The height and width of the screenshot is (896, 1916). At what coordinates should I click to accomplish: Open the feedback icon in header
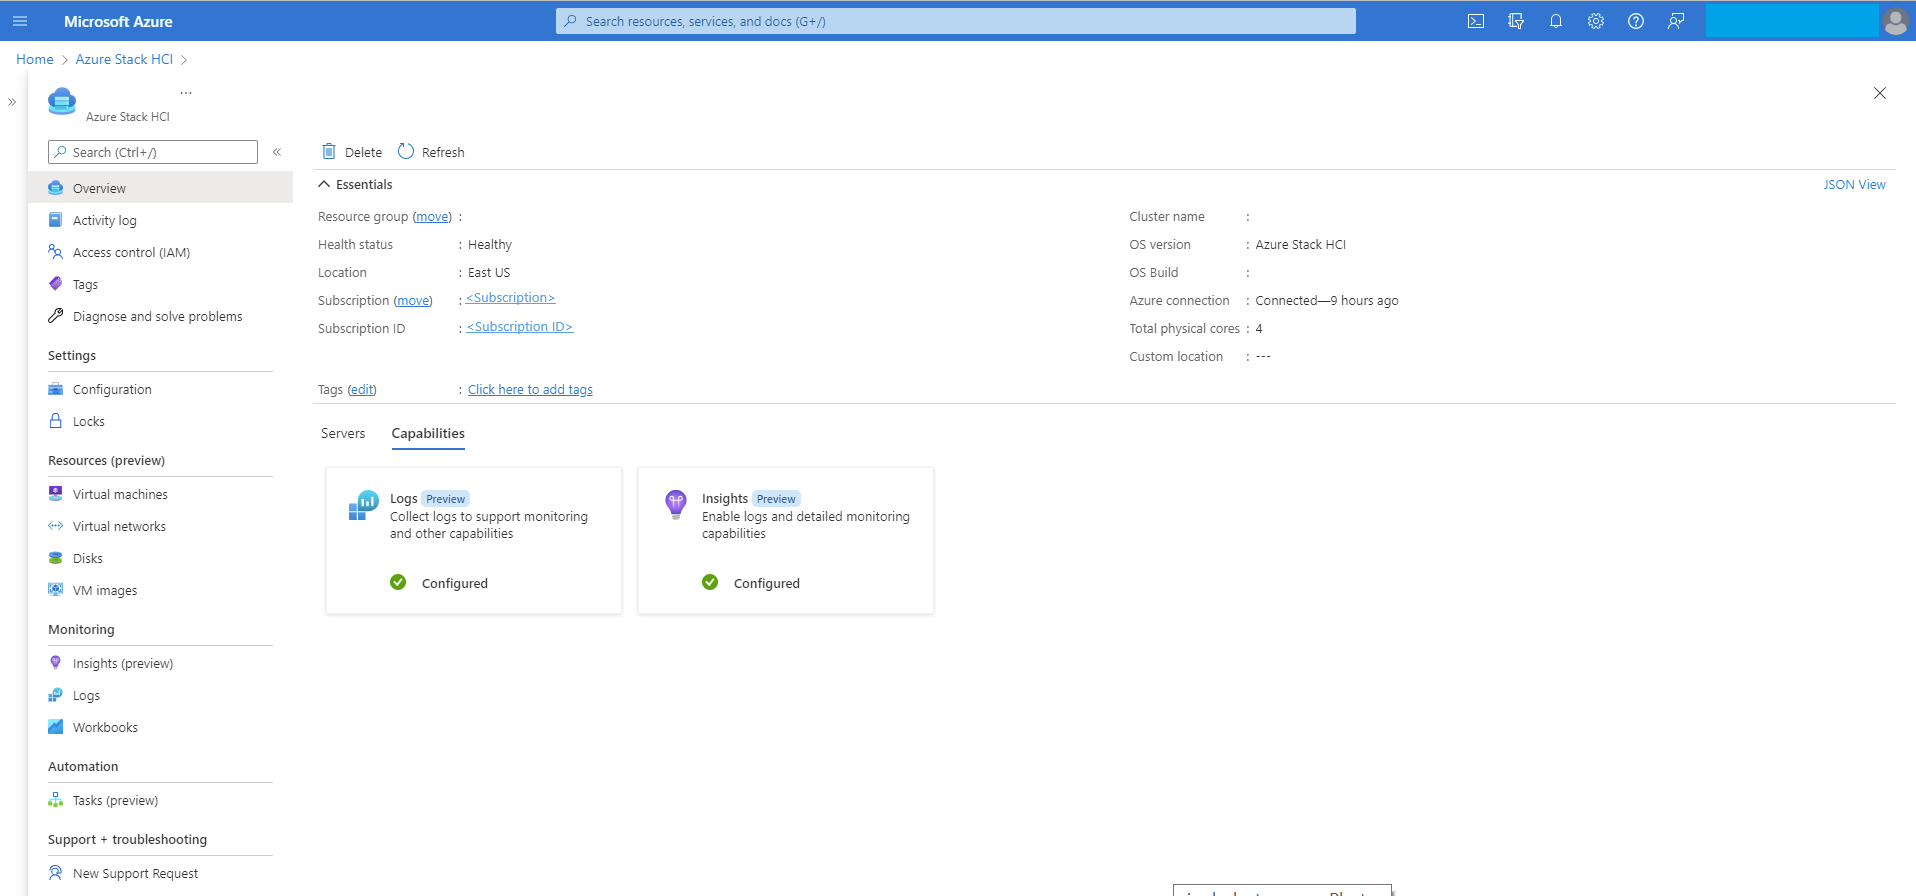[1676, 21]
